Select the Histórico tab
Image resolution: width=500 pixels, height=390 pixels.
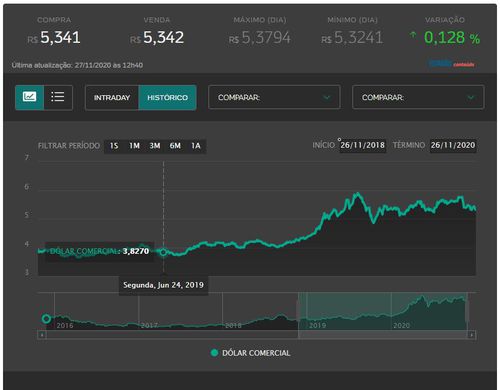[x=167, y=98]
